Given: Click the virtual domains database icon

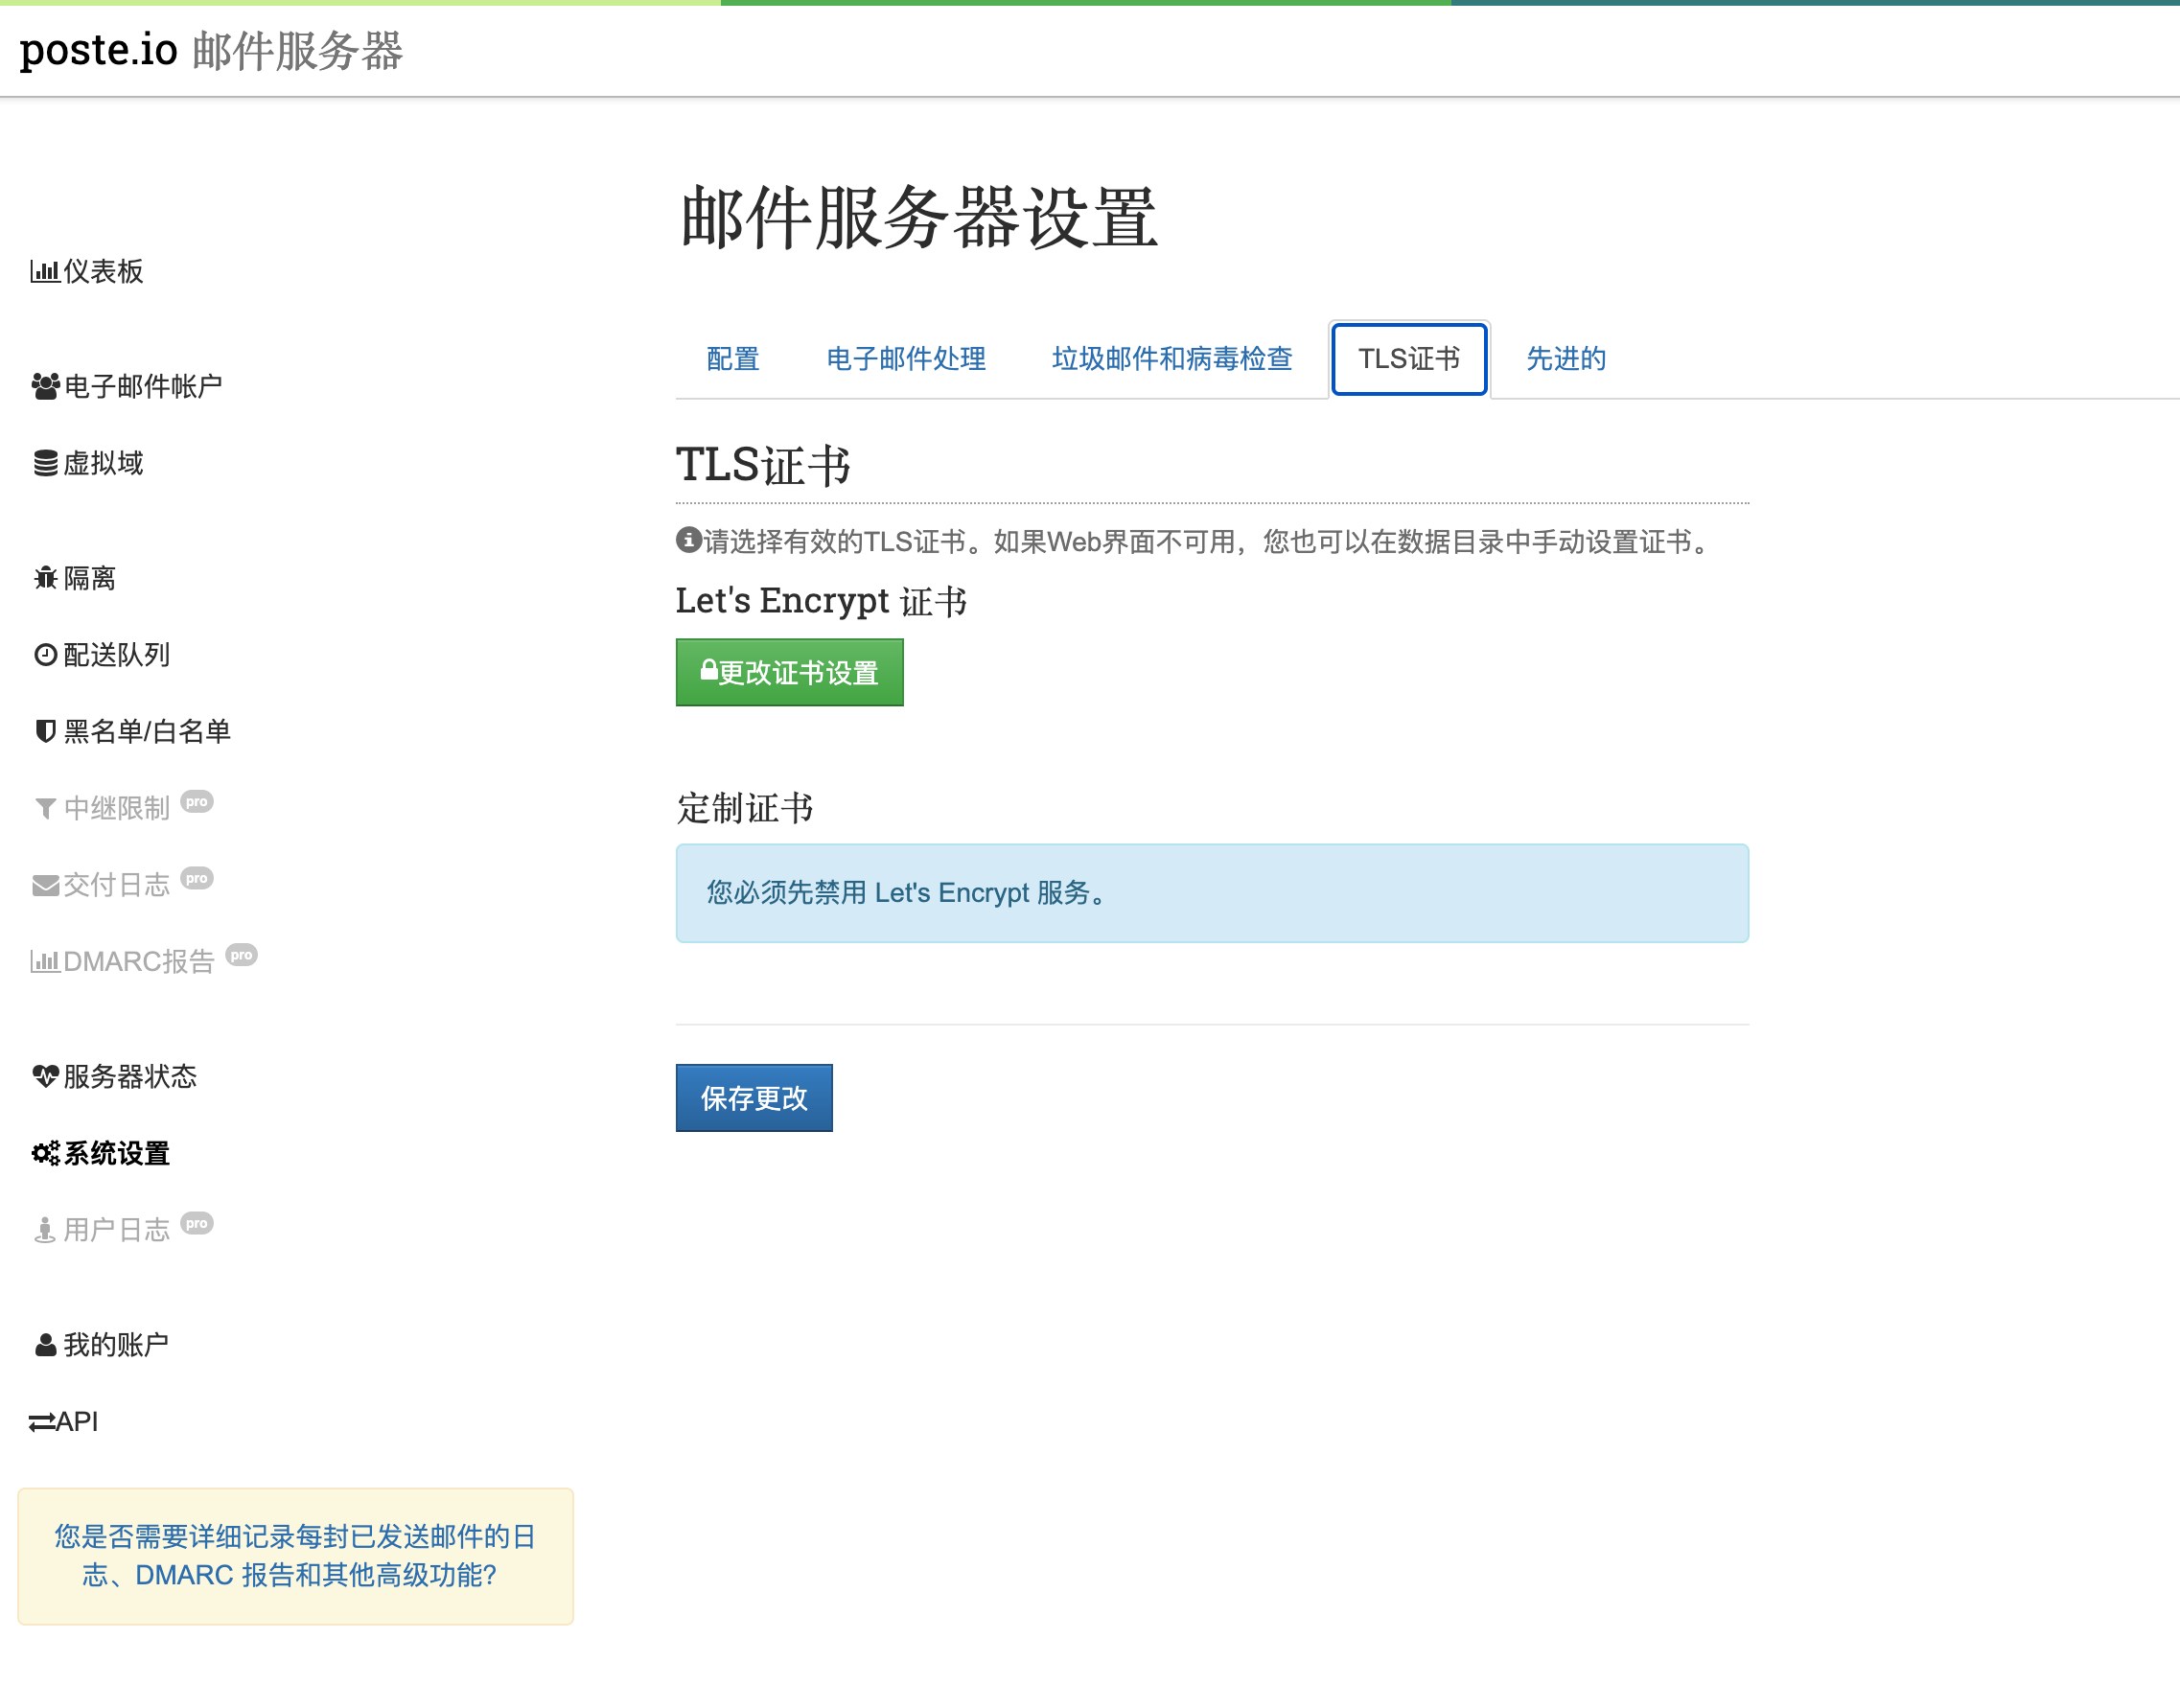Looking at the screenshot, I should coord(45,464).
